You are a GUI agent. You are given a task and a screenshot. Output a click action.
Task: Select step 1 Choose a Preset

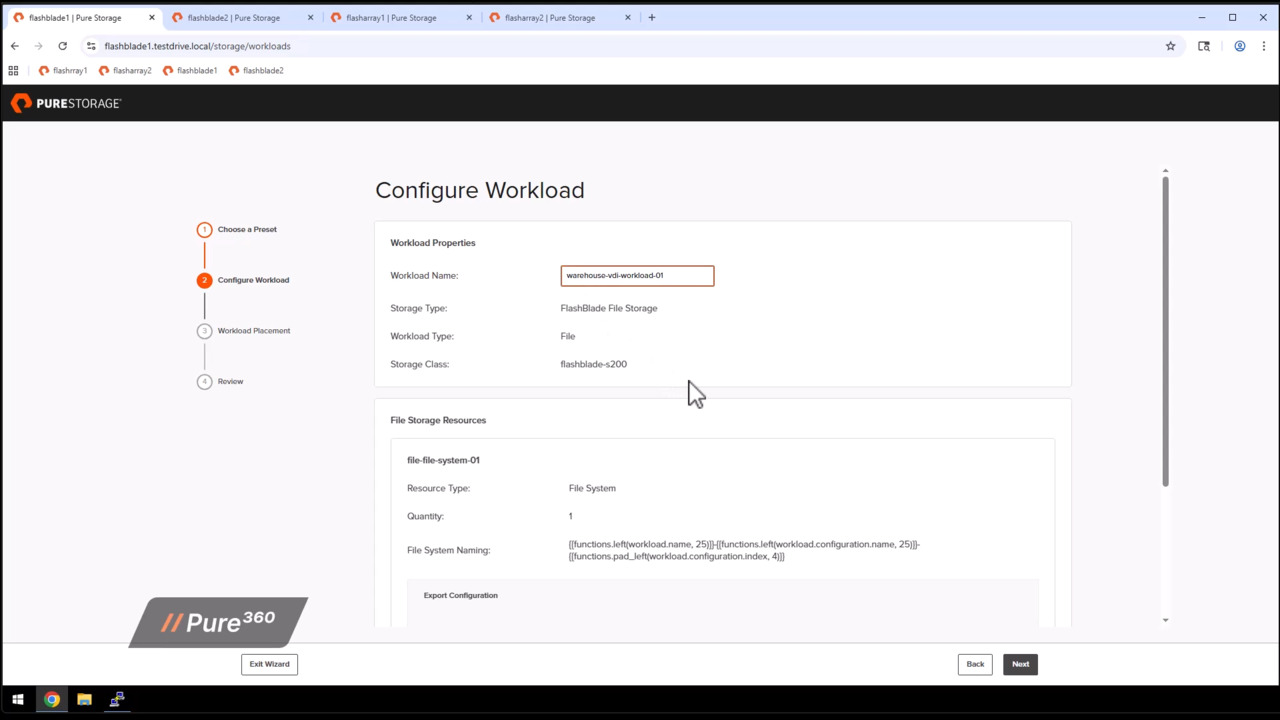point(246,230)
